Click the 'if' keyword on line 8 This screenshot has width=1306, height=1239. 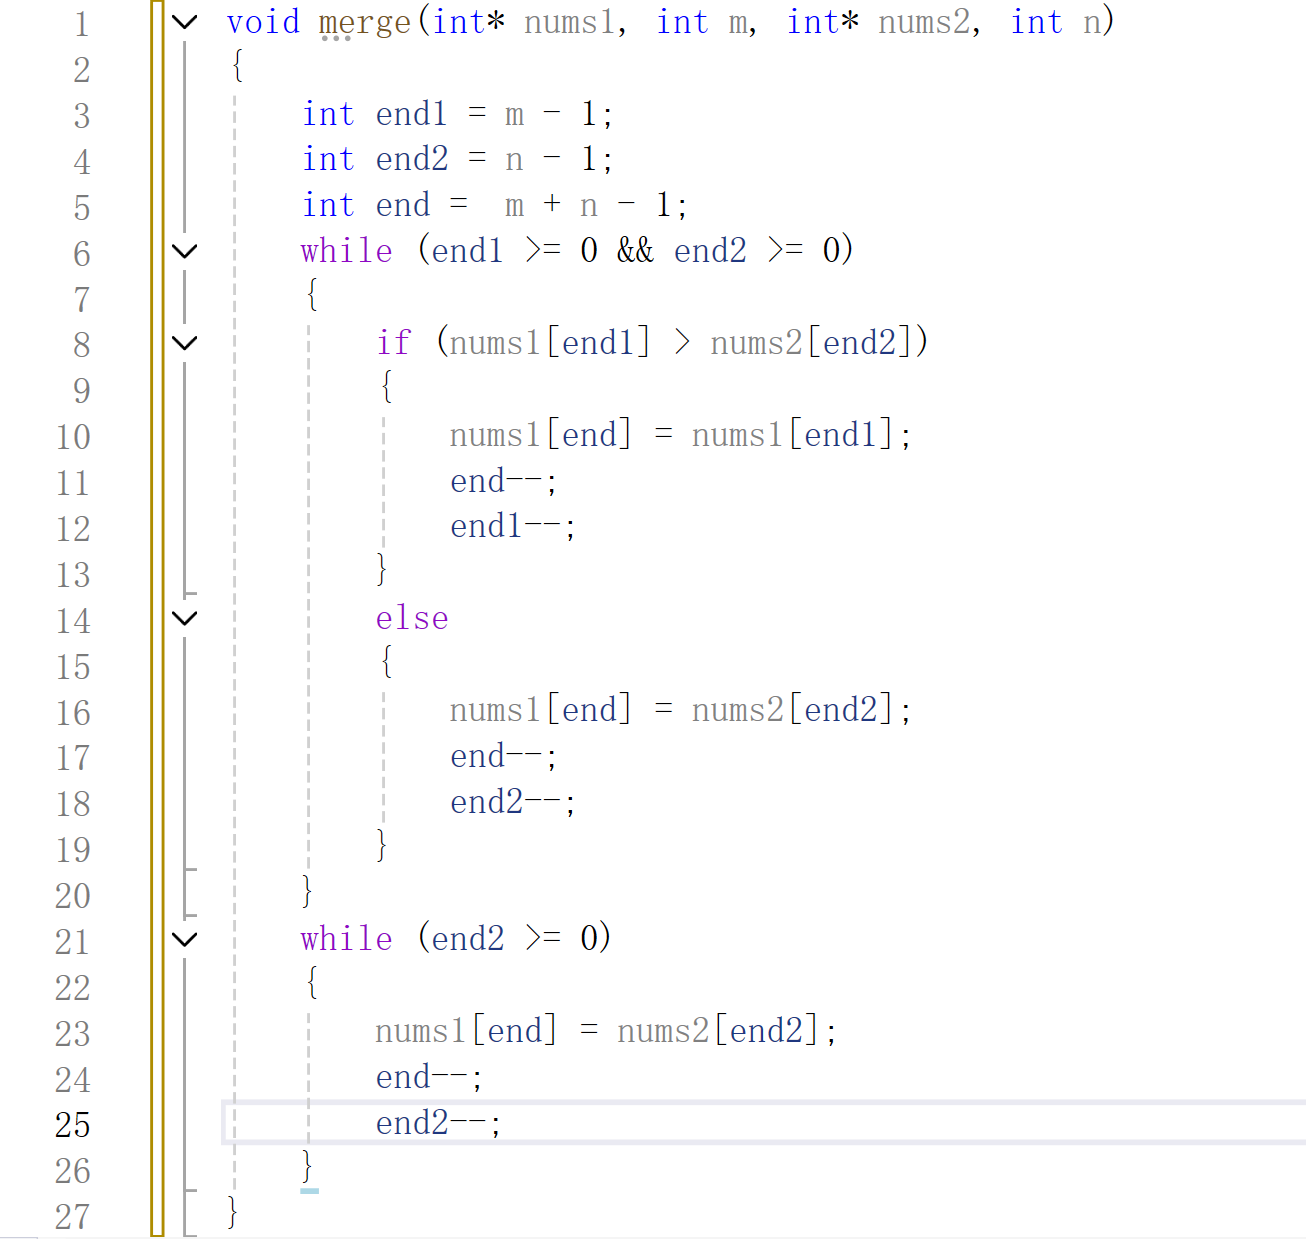point(394,342)
